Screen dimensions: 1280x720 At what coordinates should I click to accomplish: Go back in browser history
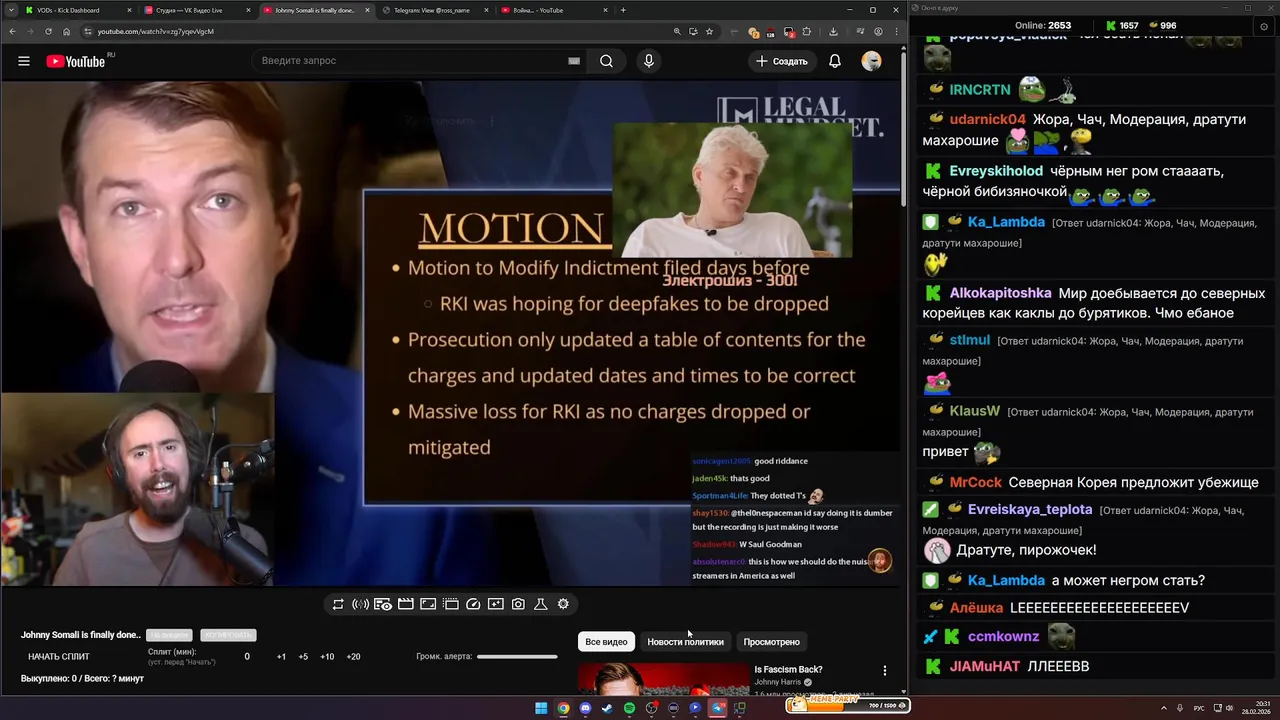tap(12, 31)
